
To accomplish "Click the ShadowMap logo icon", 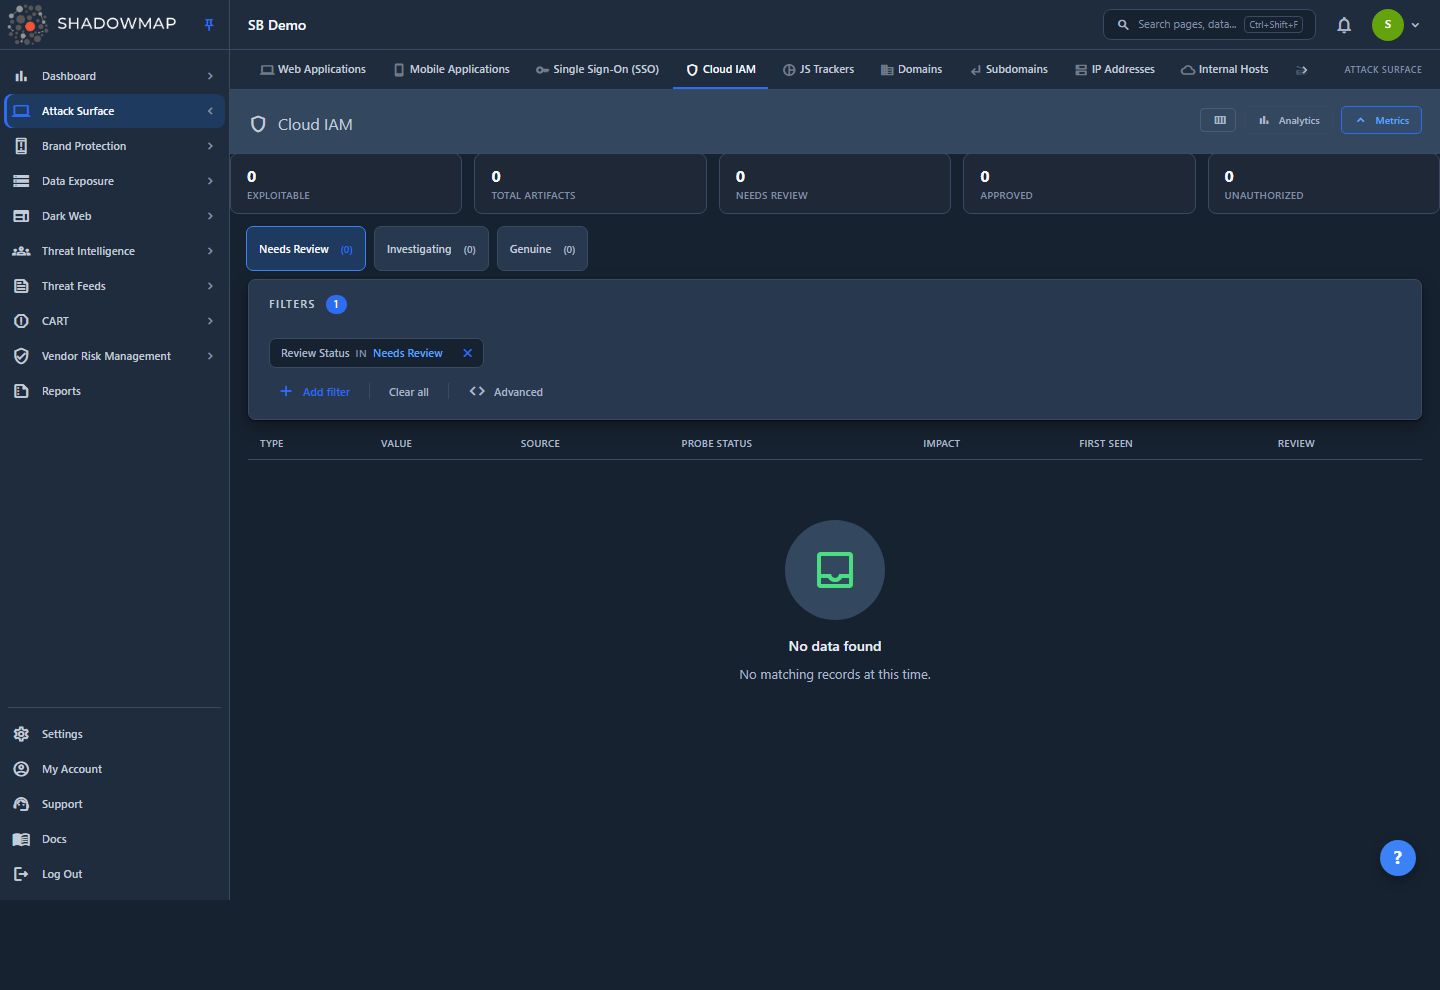I will pos(27,24).
